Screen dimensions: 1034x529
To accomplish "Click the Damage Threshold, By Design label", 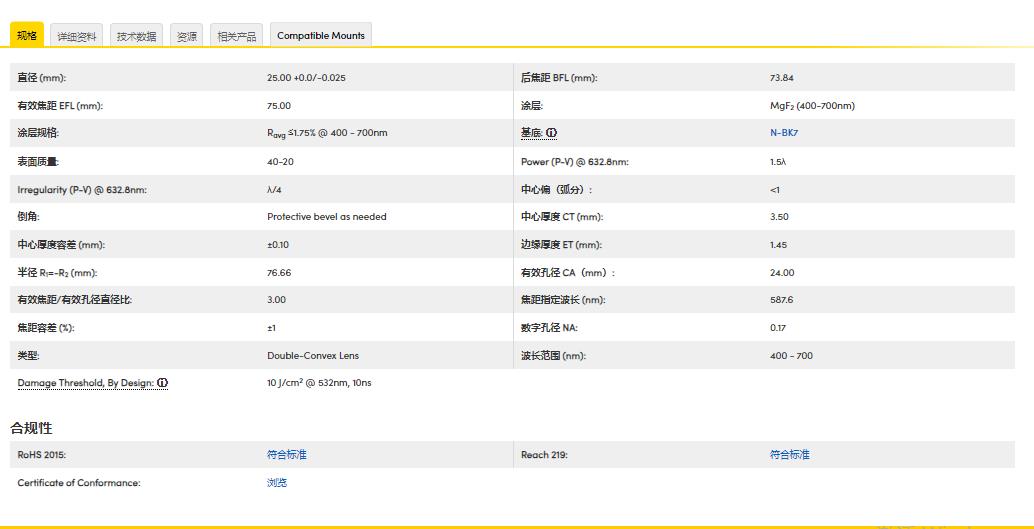I will point(85,383).
